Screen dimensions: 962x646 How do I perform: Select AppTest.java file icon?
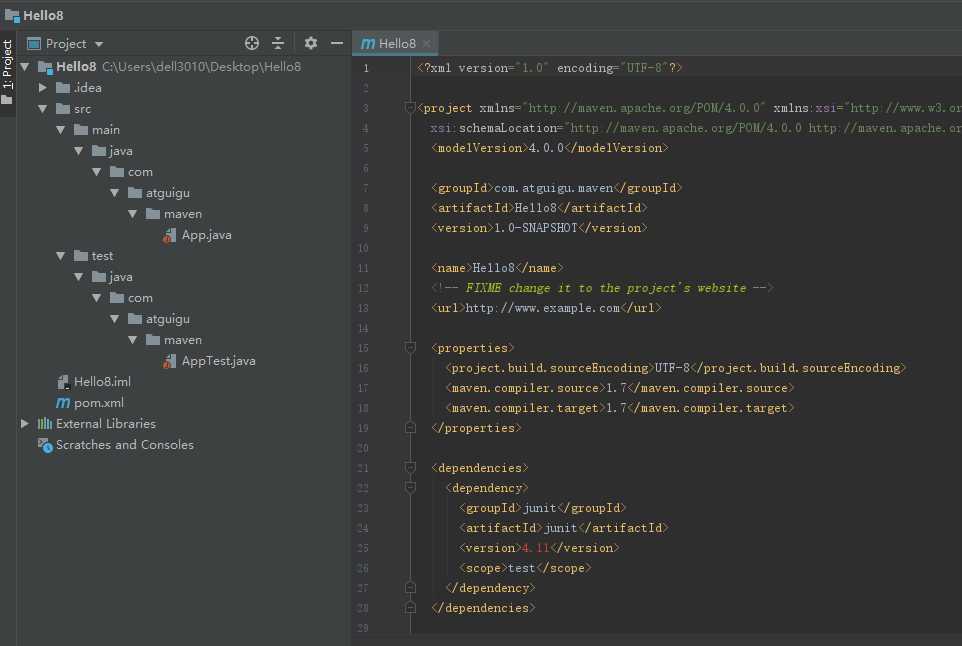(x=169, y=361)
